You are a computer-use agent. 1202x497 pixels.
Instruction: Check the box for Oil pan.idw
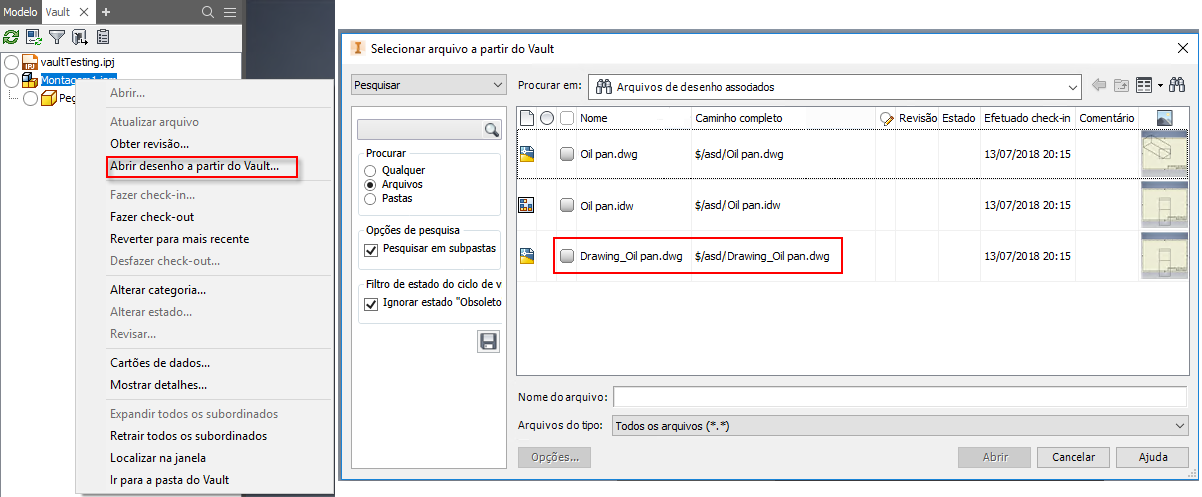tap(567, 205)
